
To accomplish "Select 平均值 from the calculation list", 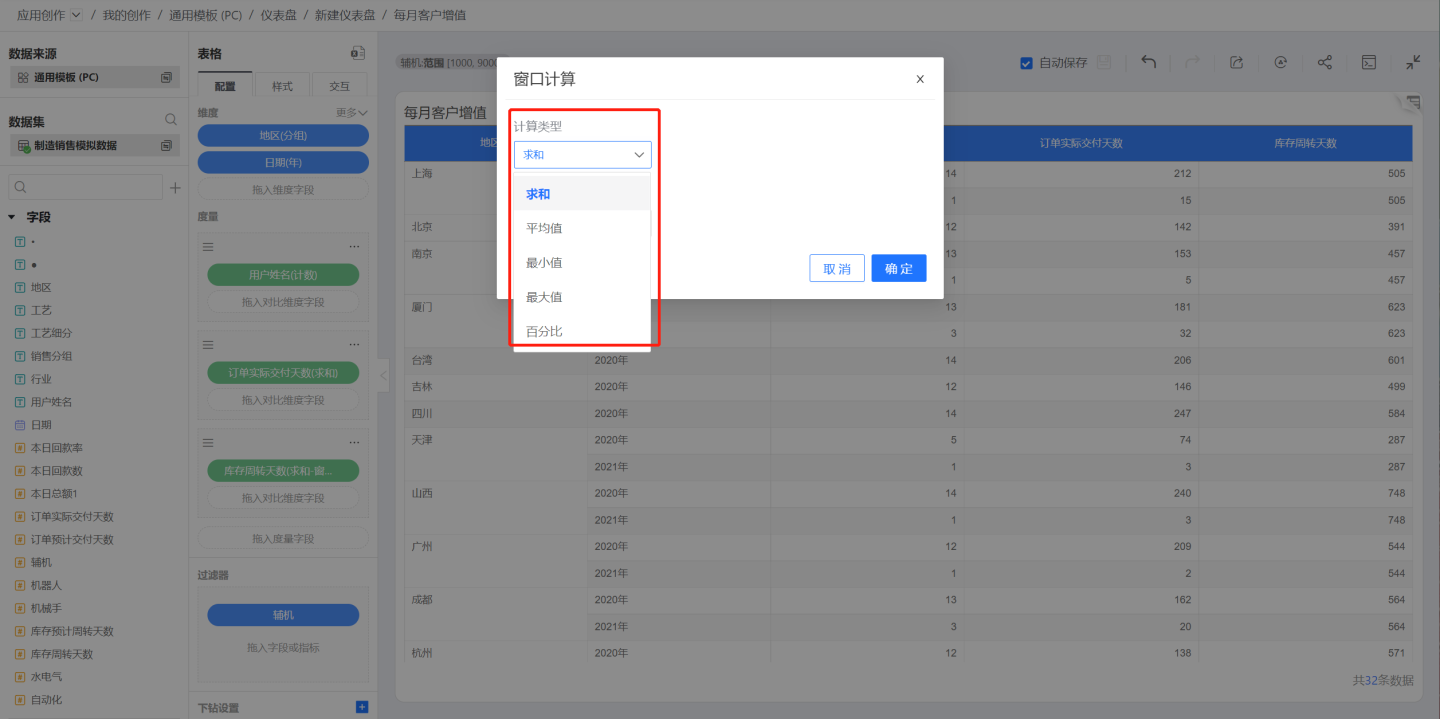I will [x=544, y=228].
